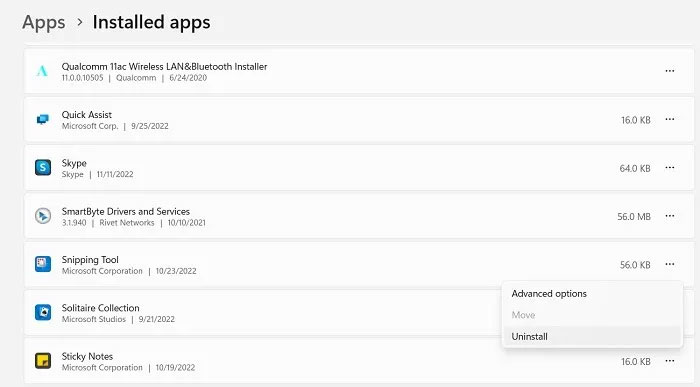Open more options for Snipping Tool
700x387 pixels.
coord(670,264)
